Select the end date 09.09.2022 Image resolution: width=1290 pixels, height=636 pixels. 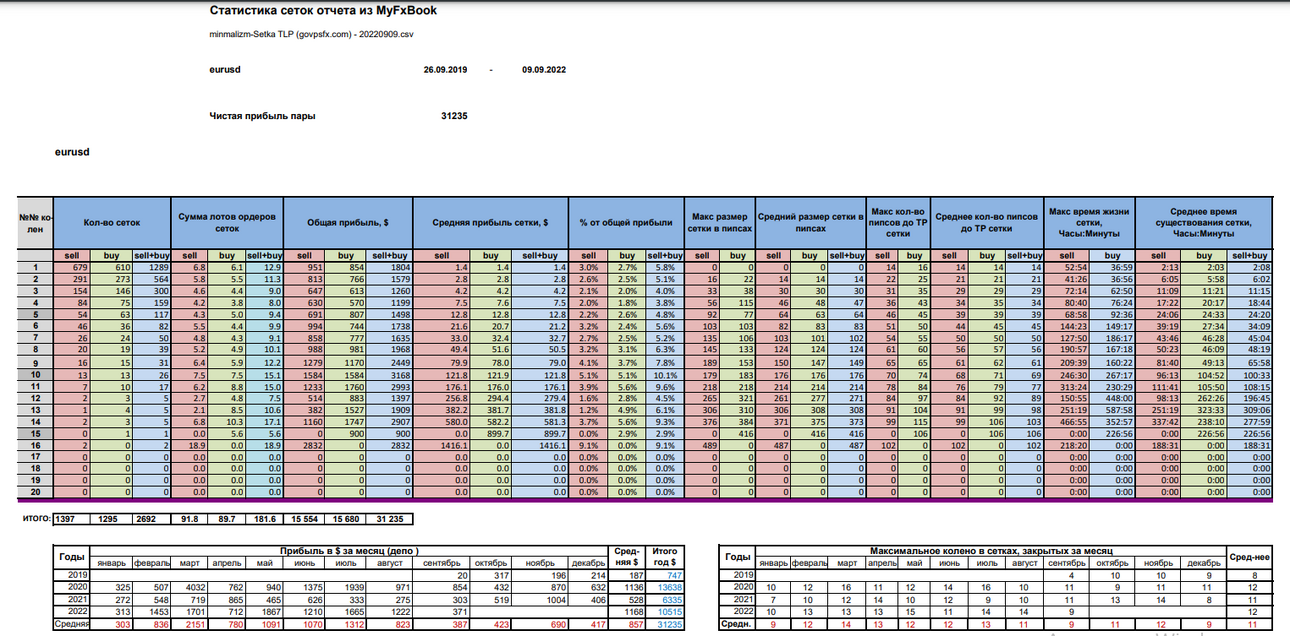coord(544,70)
